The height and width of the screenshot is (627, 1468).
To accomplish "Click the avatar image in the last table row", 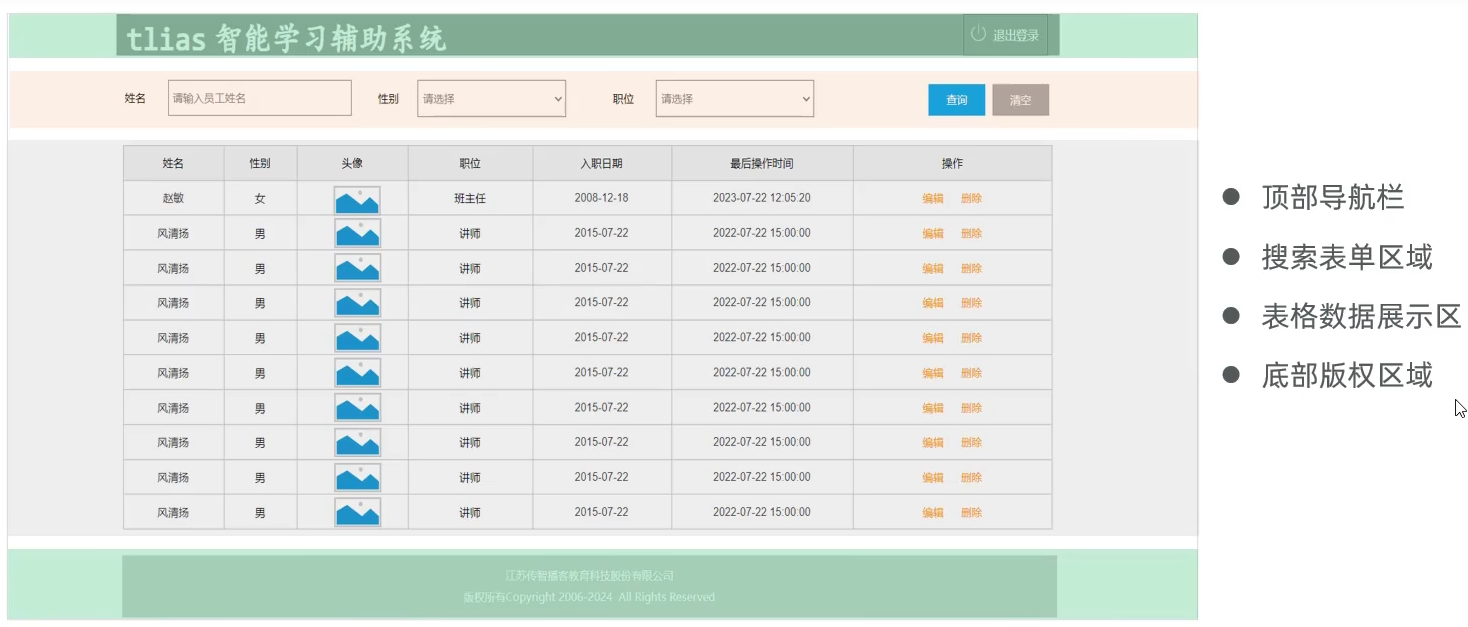I will (x=357, y=513).
